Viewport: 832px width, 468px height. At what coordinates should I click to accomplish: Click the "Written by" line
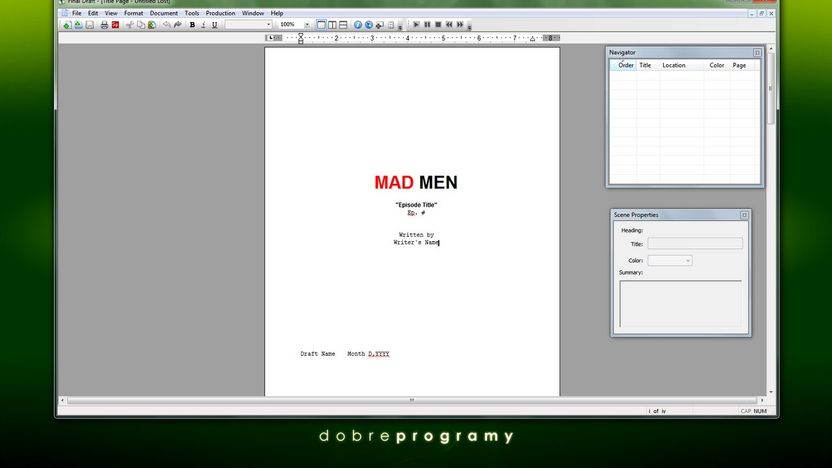(416, 235)
